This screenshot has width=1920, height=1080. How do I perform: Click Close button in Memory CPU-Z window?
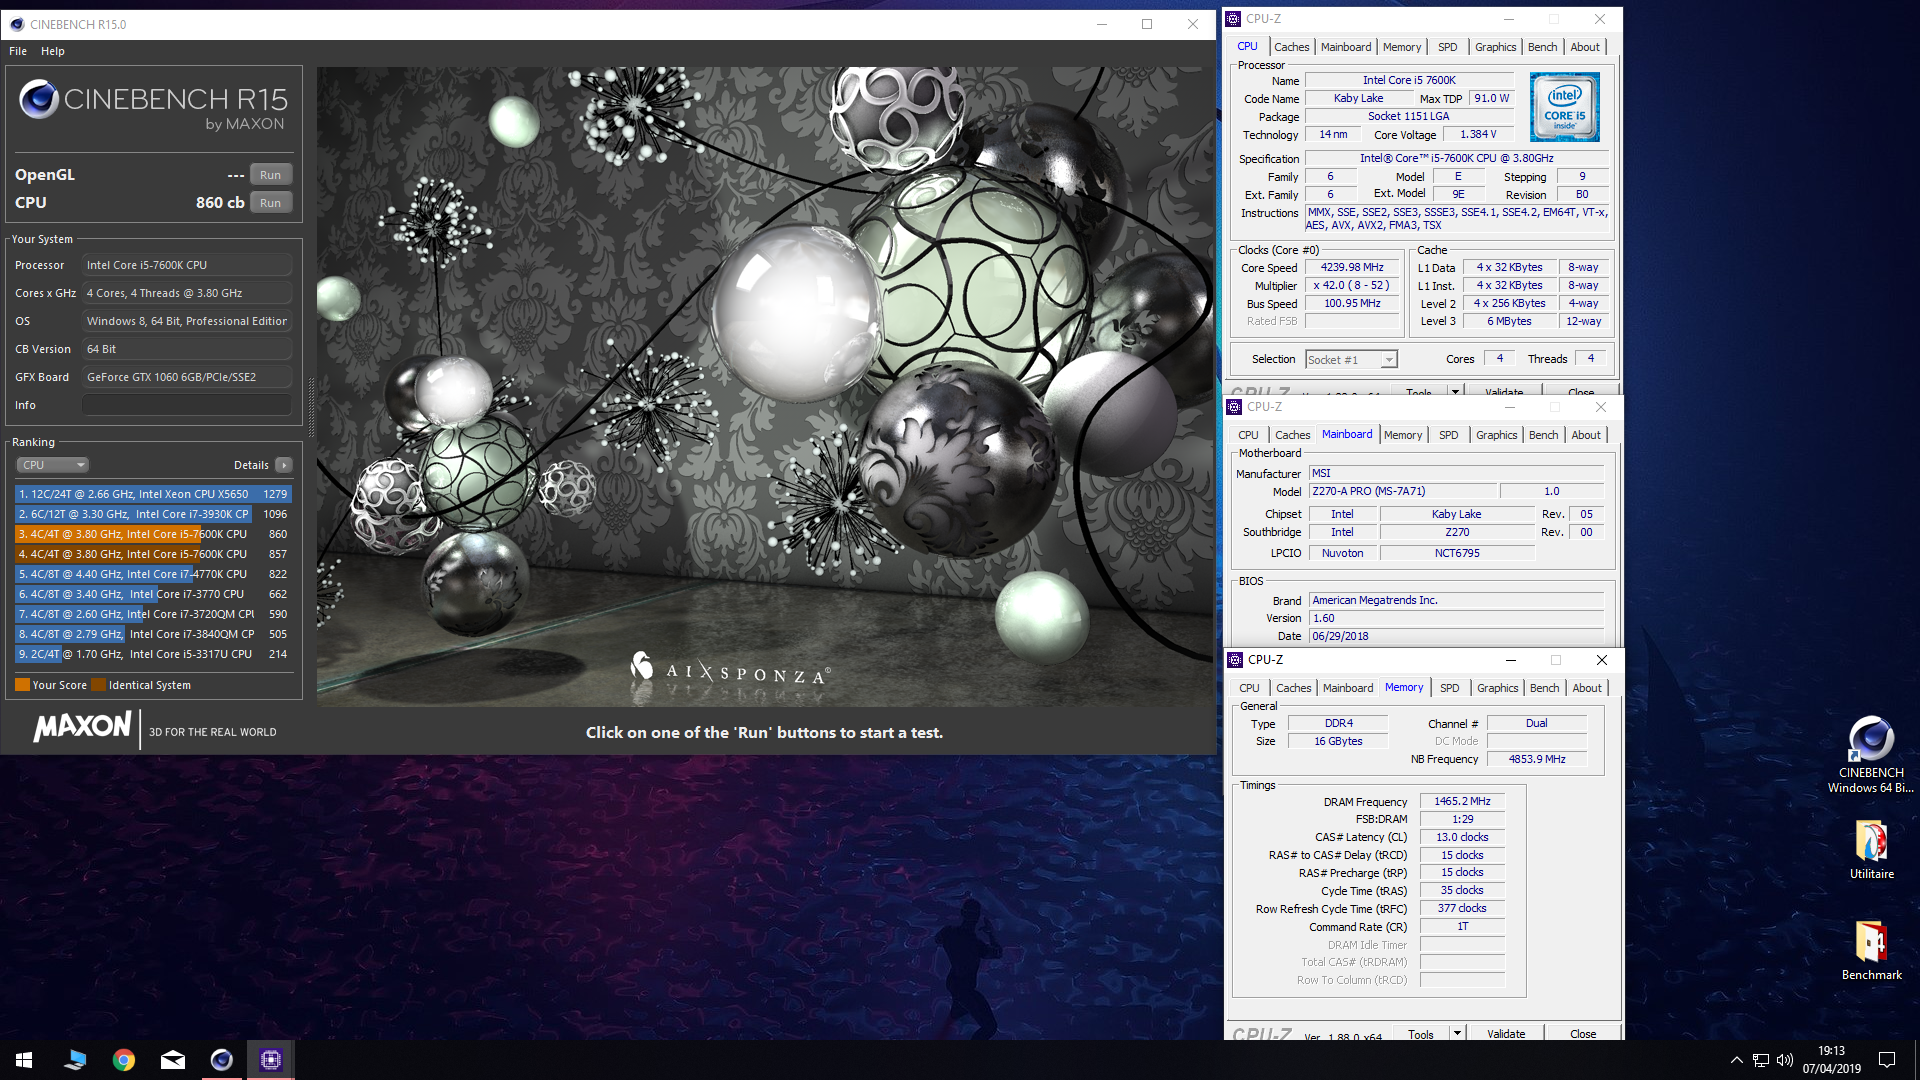pyautogui.click(x=1583, y=1034)
